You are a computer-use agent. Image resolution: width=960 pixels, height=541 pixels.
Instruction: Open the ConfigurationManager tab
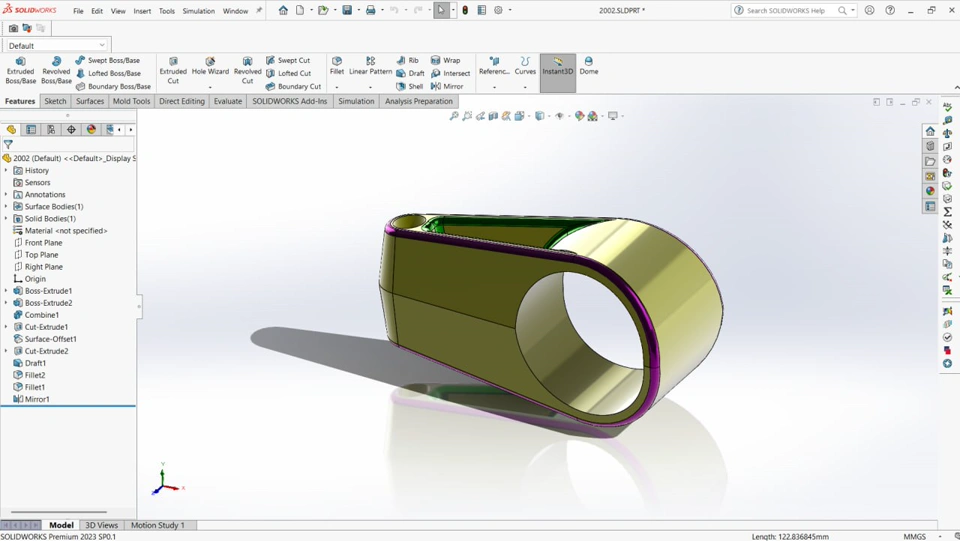pos(51,129)
